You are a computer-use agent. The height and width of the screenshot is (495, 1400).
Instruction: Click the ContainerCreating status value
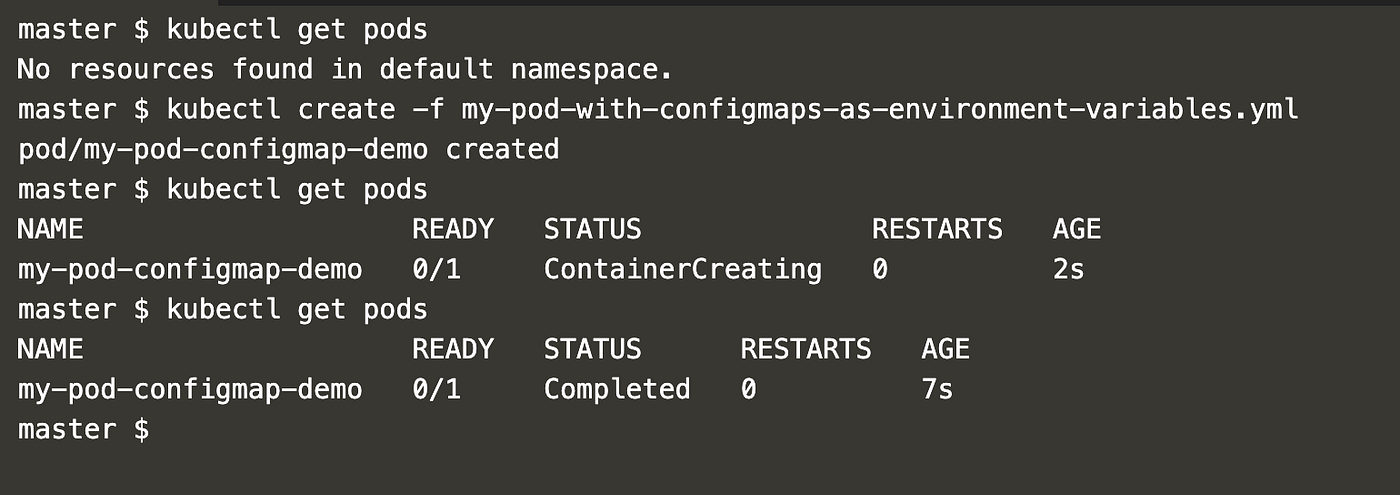click(683, 269)
